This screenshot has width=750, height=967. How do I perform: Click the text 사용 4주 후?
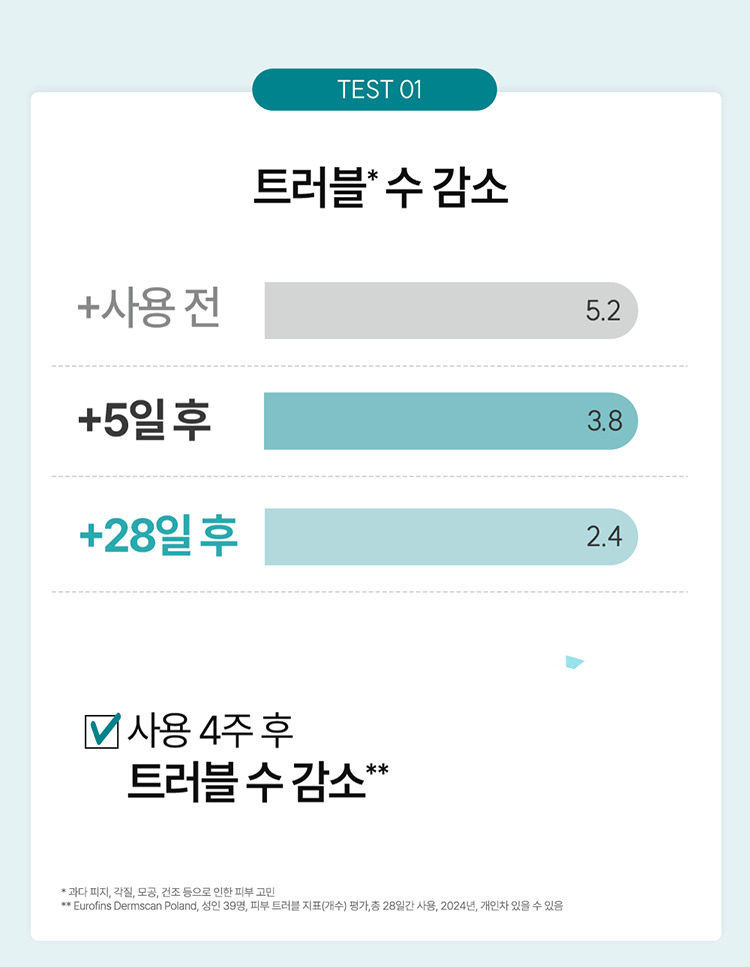[x=210, y=731]
